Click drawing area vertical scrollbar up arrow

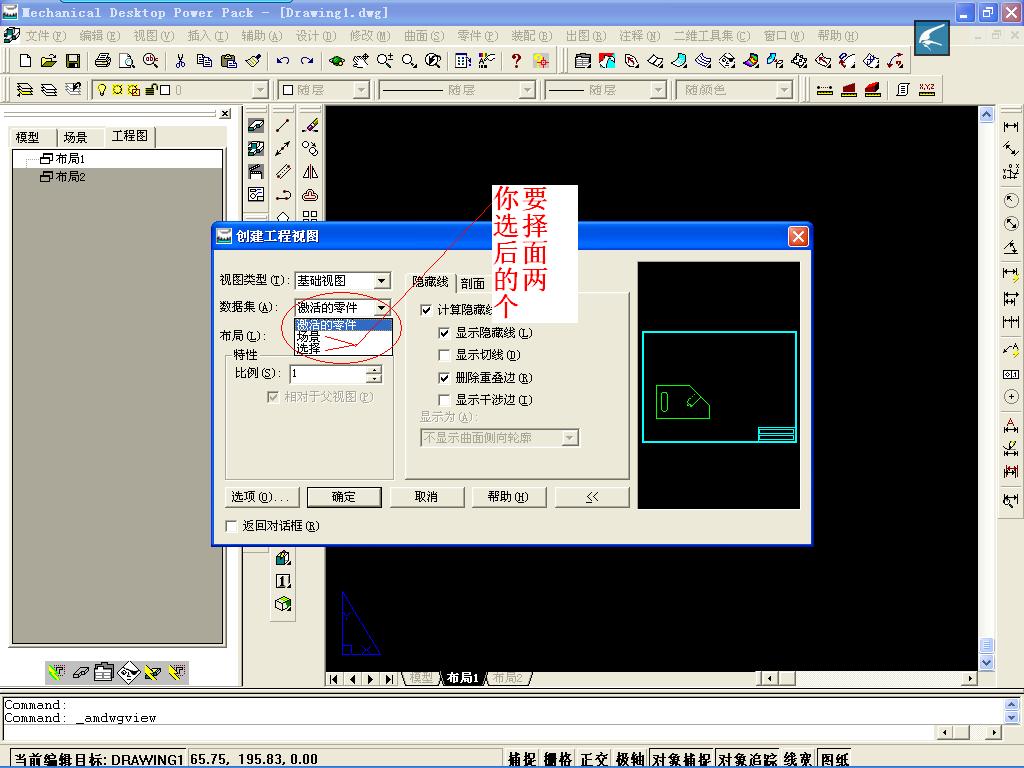click(x=987, y=114)
